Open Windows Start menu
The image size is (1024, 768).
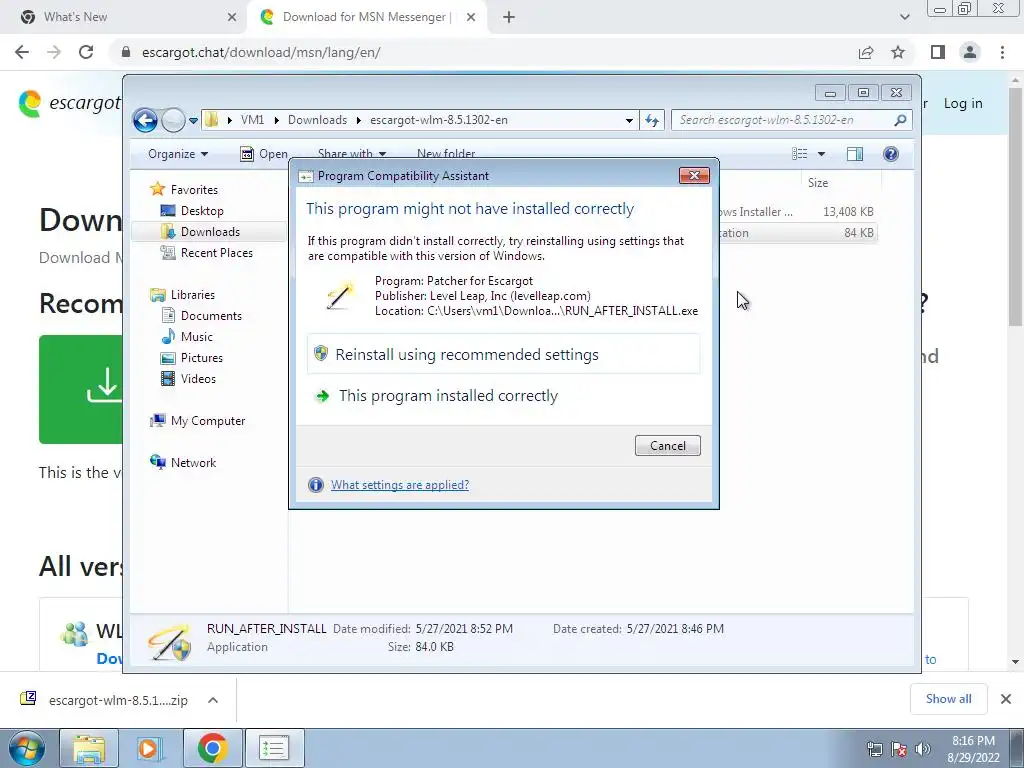point(27,748)
